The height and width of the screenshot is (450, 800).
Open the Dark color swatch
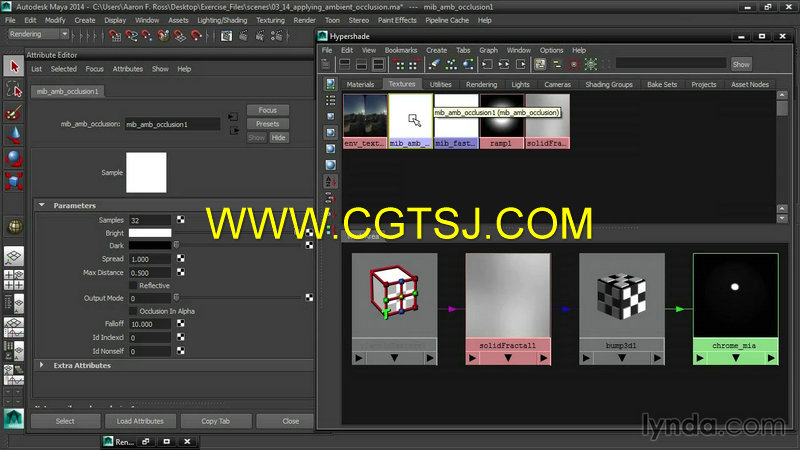pyautogui.click(x=150, y=245)
